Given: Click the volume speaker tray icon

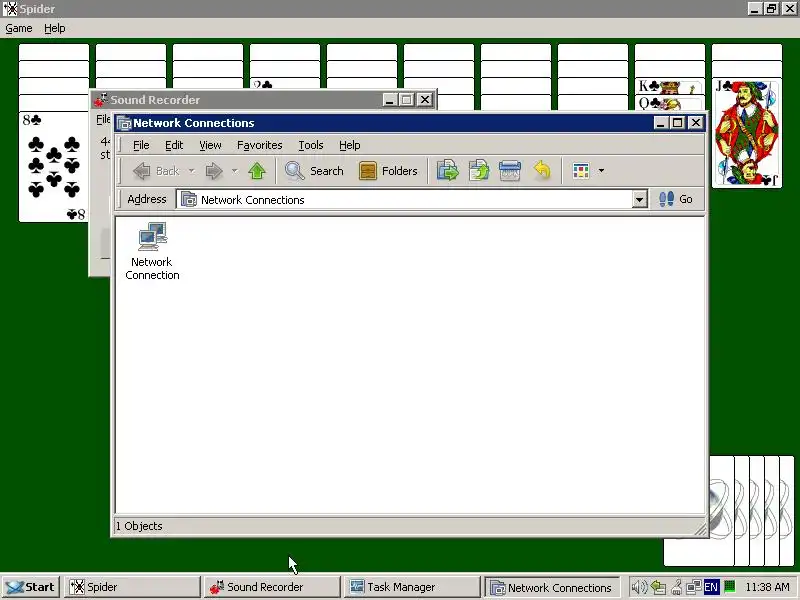Looking at the screenshot, I should [639, 587].
